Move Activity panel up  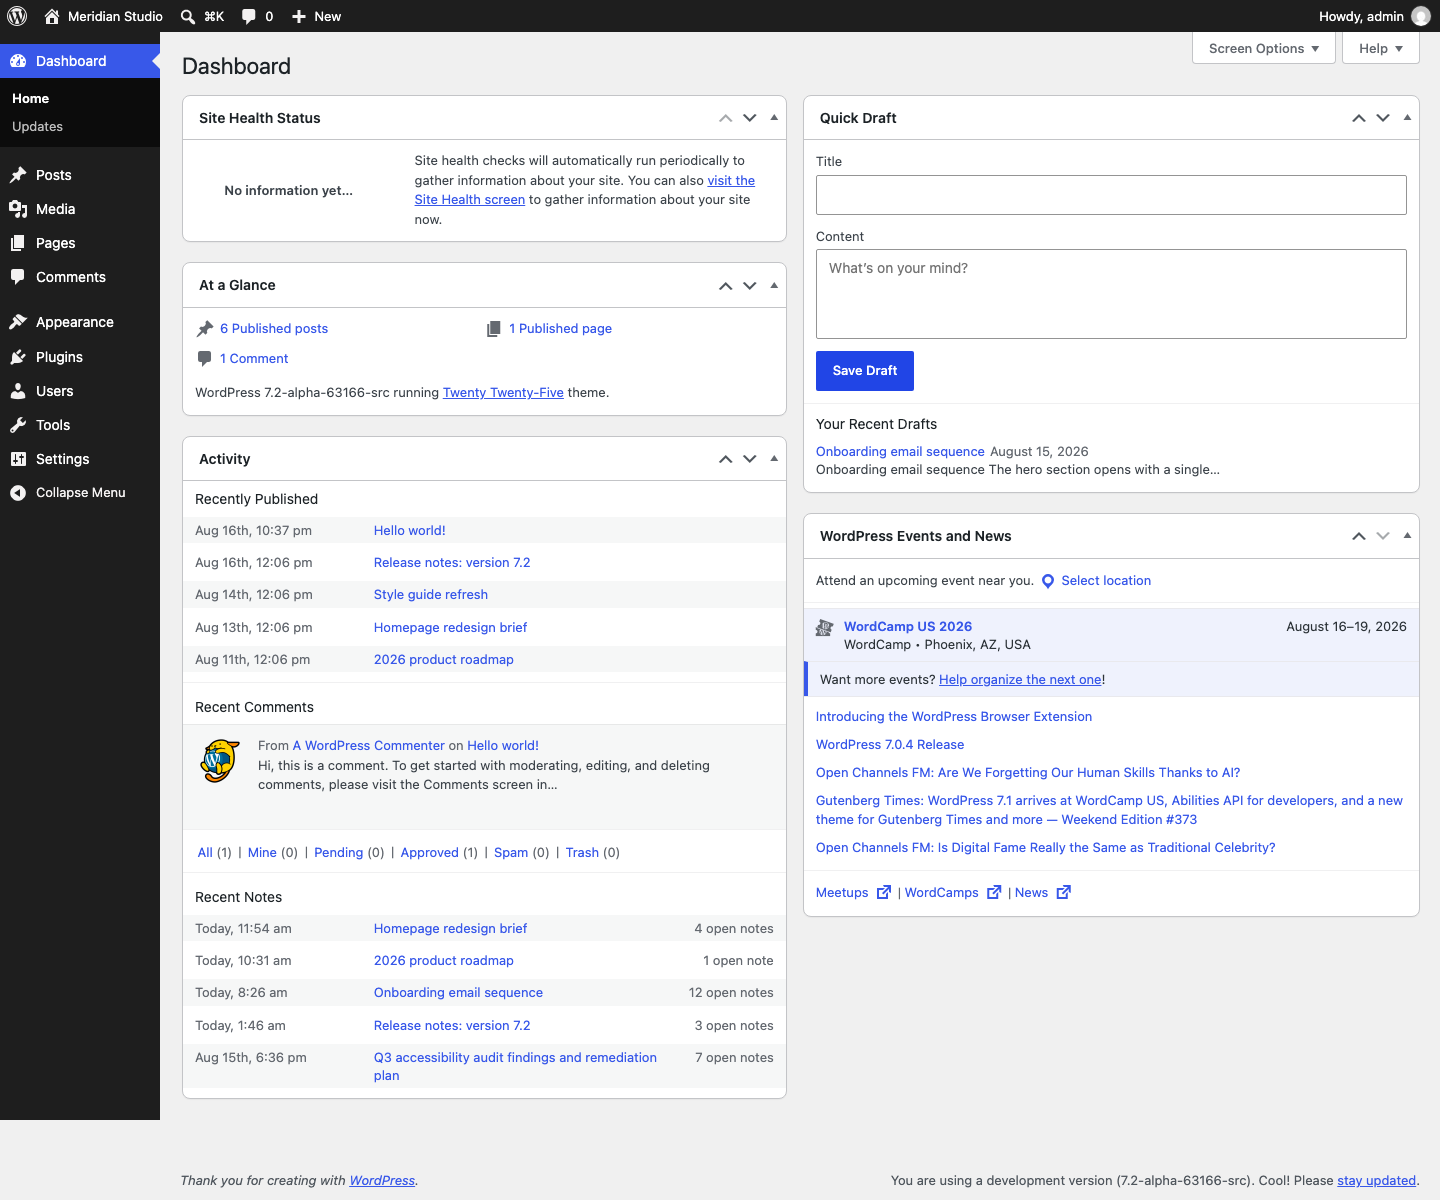click(x=726, y=459)
